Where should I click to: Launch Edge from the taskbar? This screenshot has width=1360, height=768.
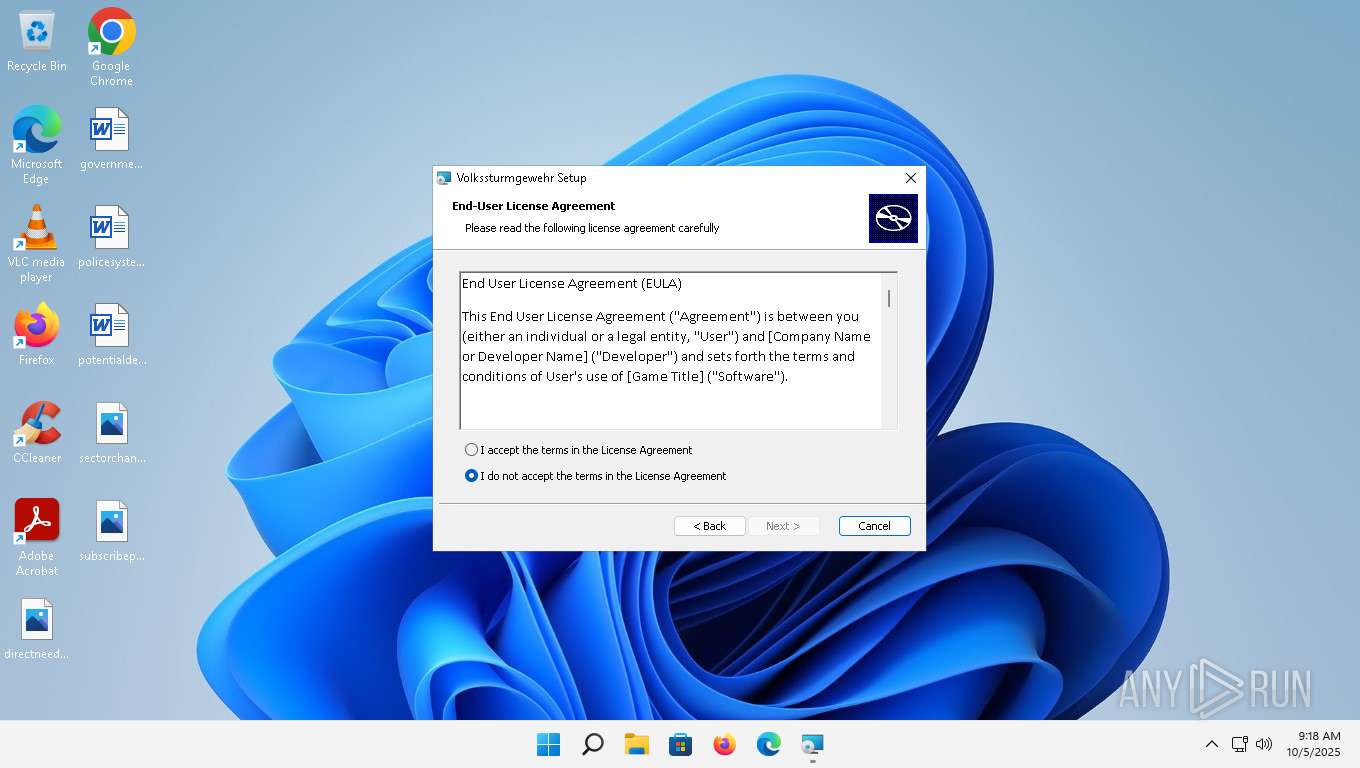pyautogui.click(x=768, y=744)
